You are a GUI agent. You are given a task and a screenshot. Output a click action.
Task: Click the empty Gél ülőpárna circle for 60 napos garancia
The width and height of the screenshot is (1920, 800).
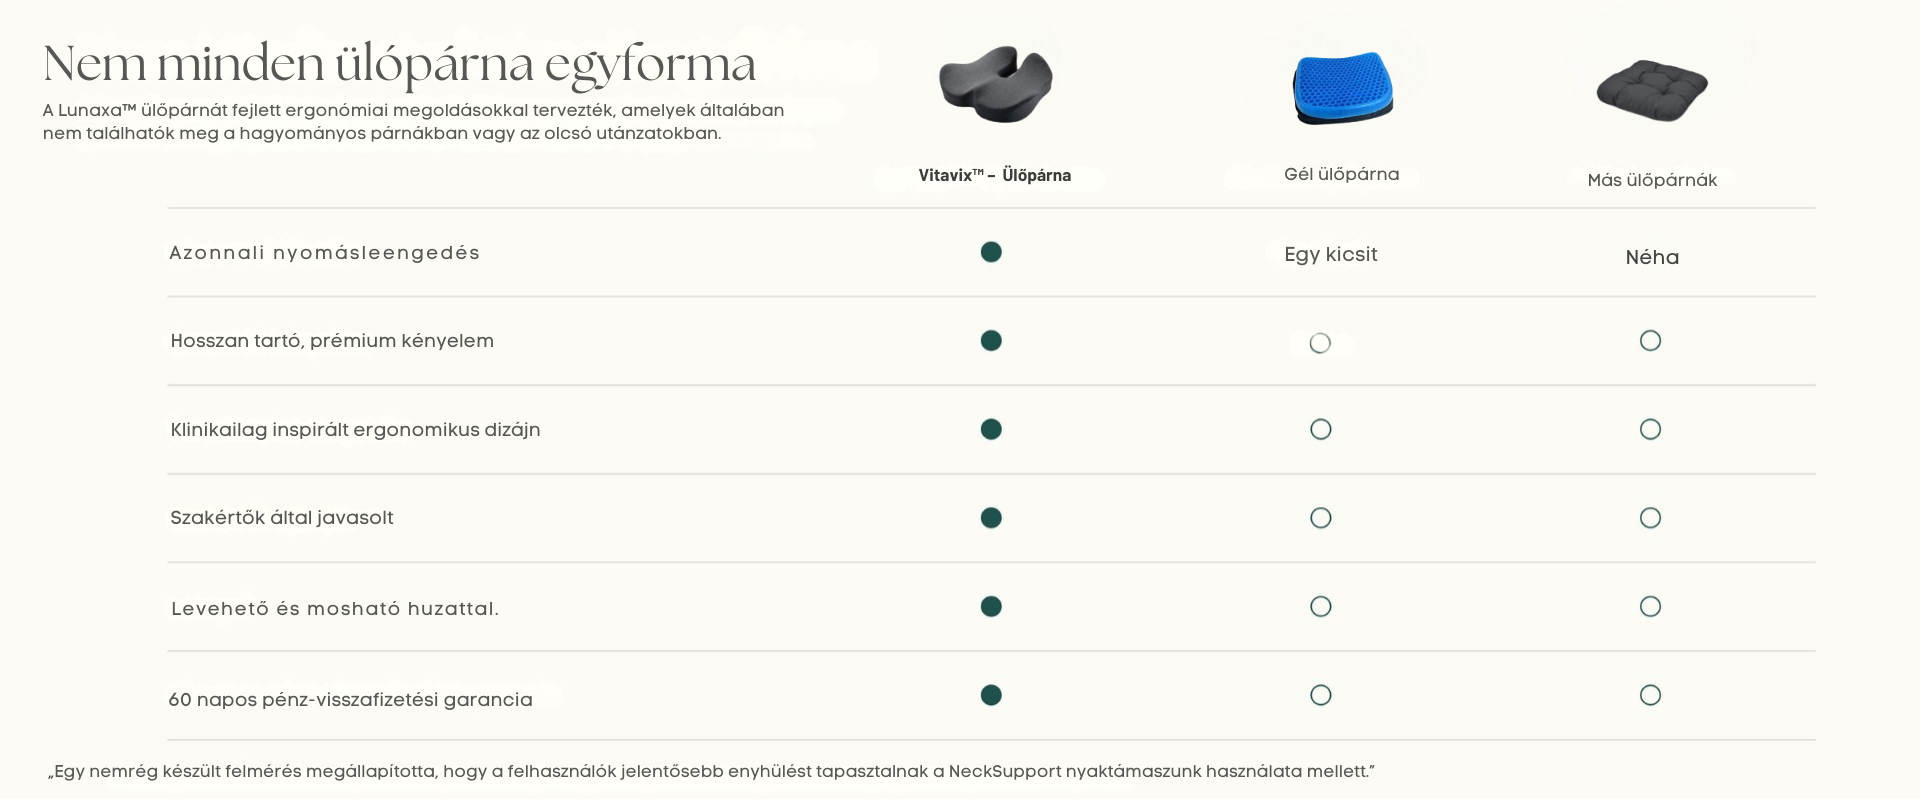(x=1321, y=696)
